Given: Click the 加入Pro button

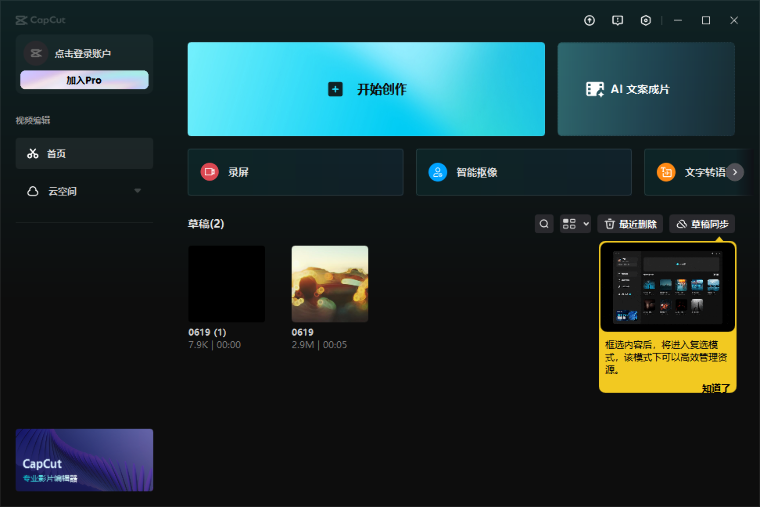Looking at the screenshot, I should pos(84,80).
